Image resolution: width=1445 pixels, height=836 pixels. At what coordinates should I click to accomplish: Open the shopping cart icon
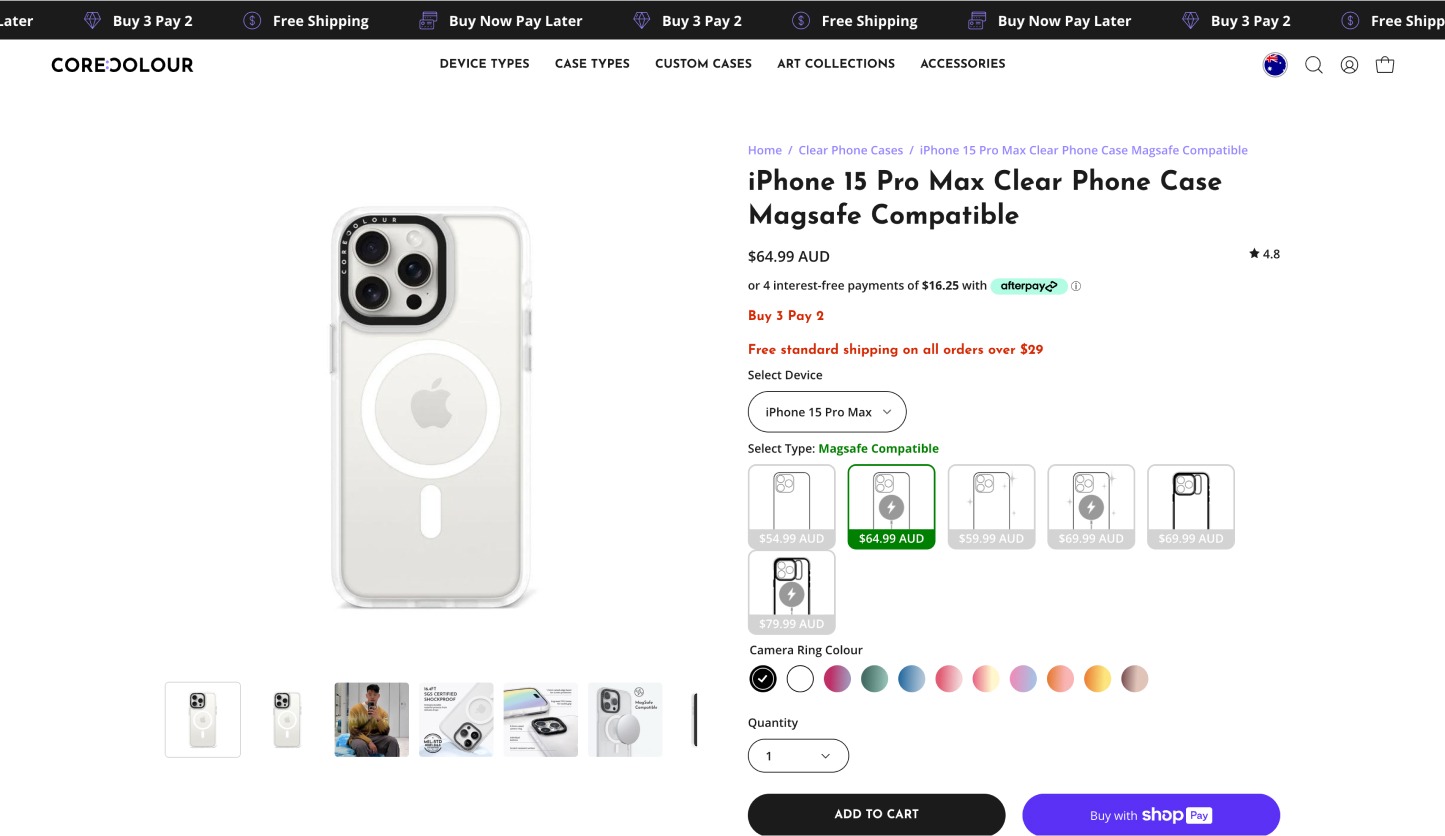tap(1385, 65)
